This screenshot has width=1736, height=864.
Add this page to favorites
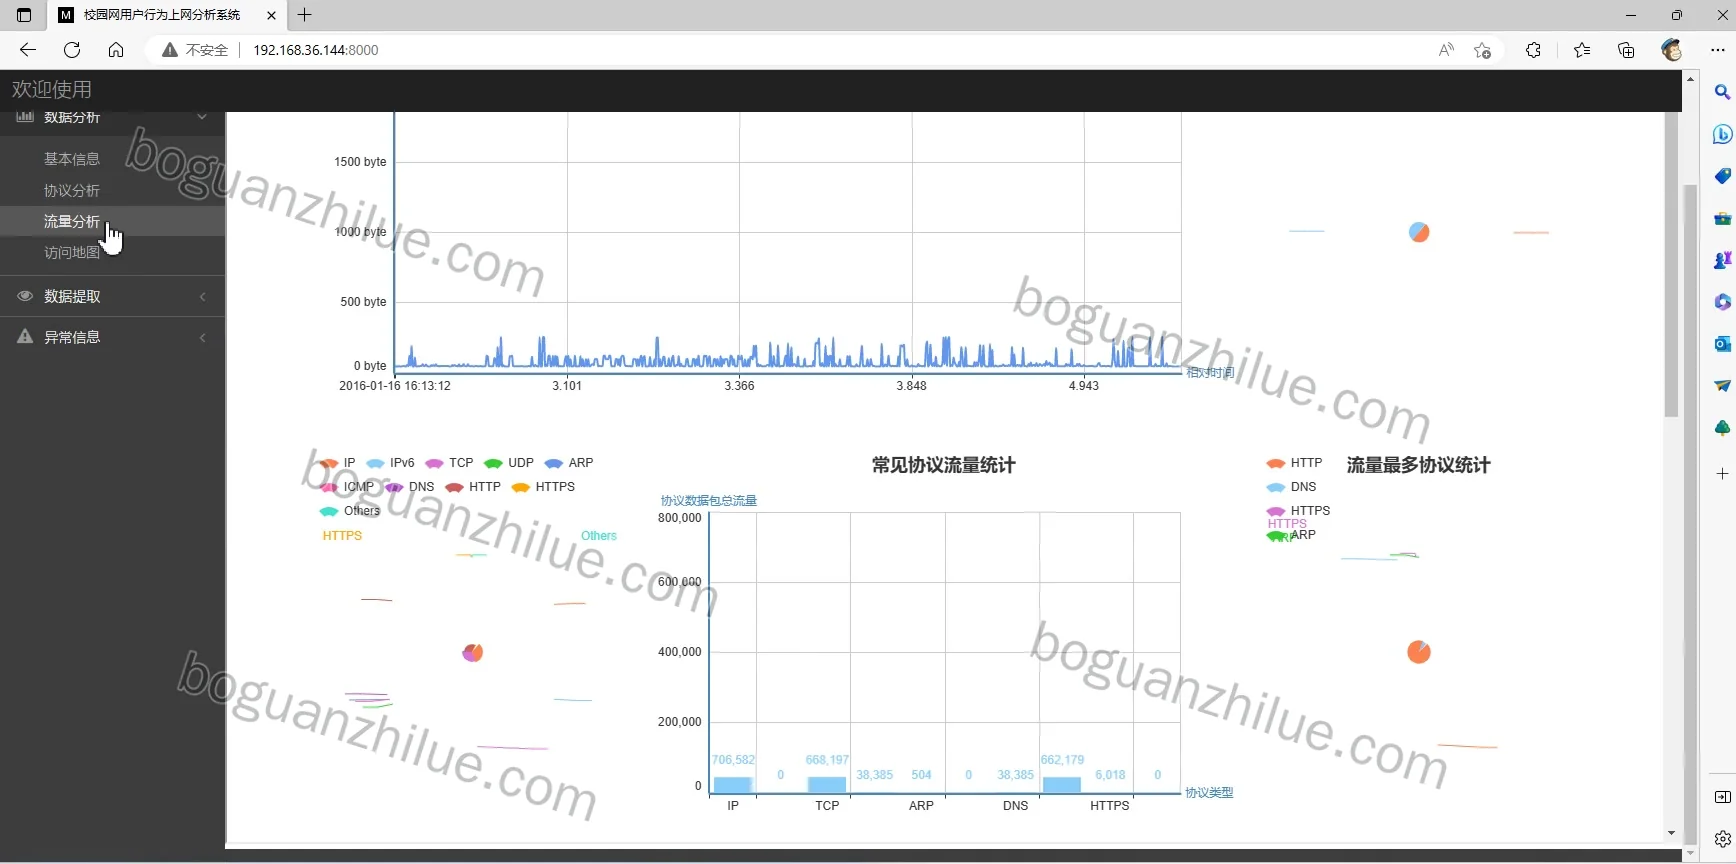(x=1483, y=50)
